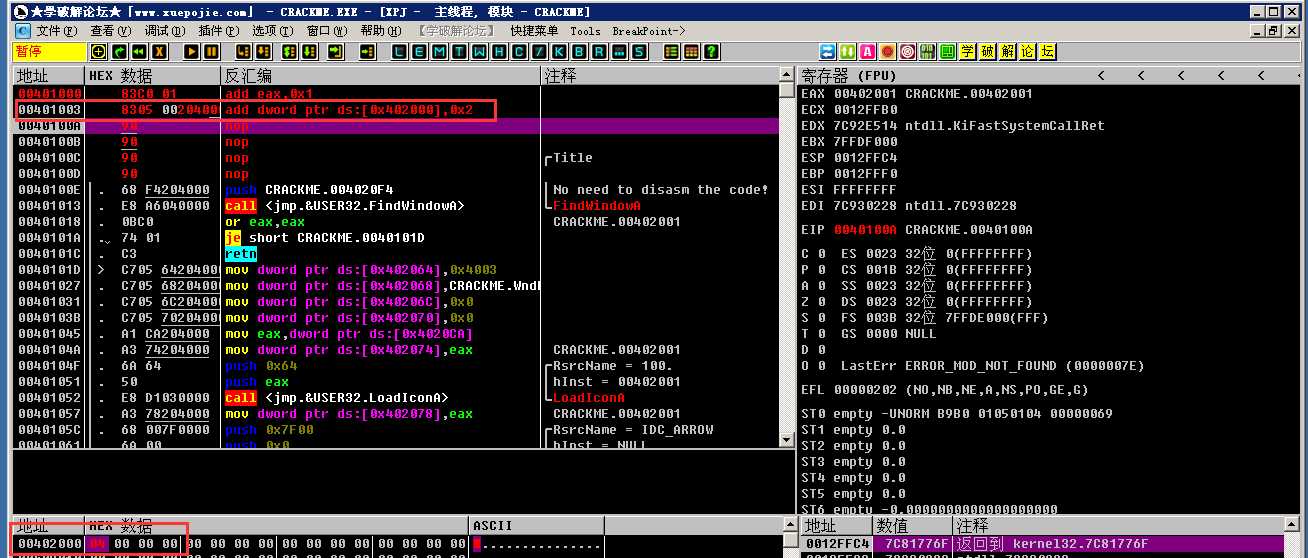Viewport: 1308px width, 558px height.
Task: Click the EFL 00000202 flags line
Action: coord(945,390)
